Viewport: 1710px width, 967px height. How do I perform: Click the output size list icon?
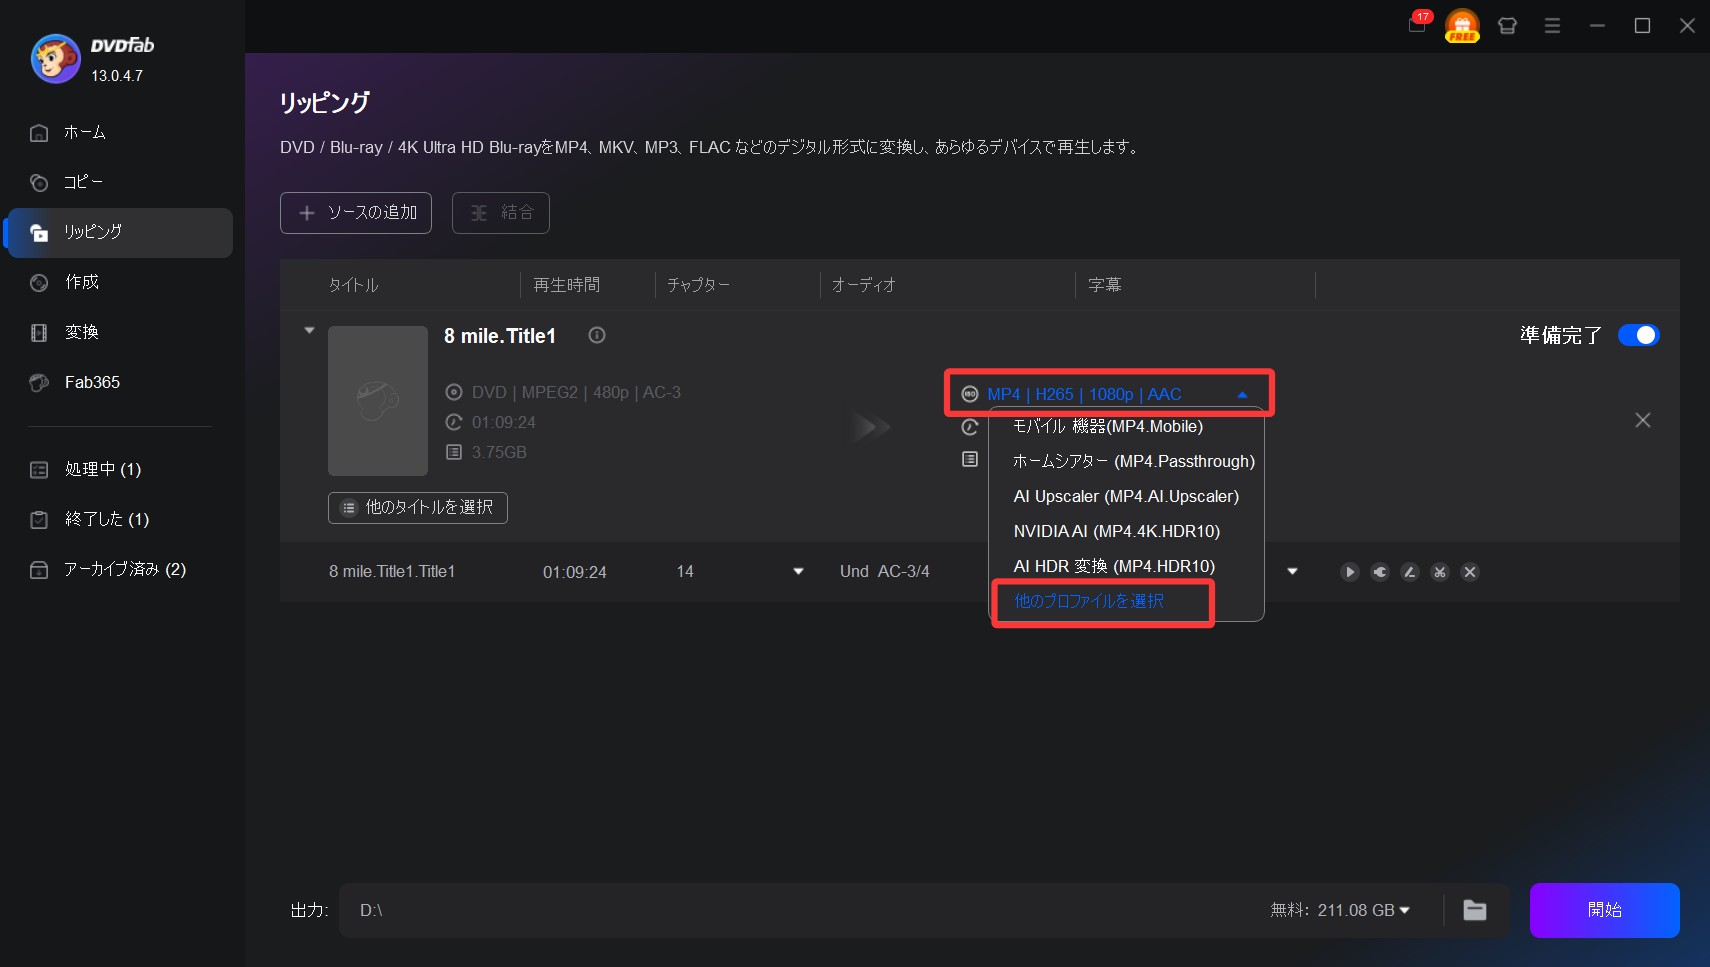click(969, 459)
